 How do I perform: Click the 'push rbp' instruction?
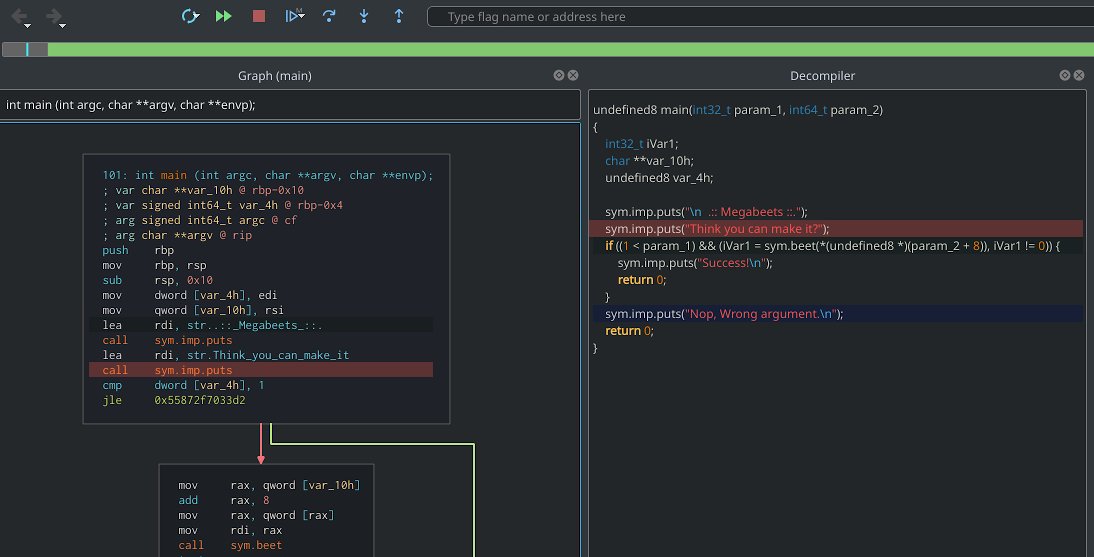point(138,250)
